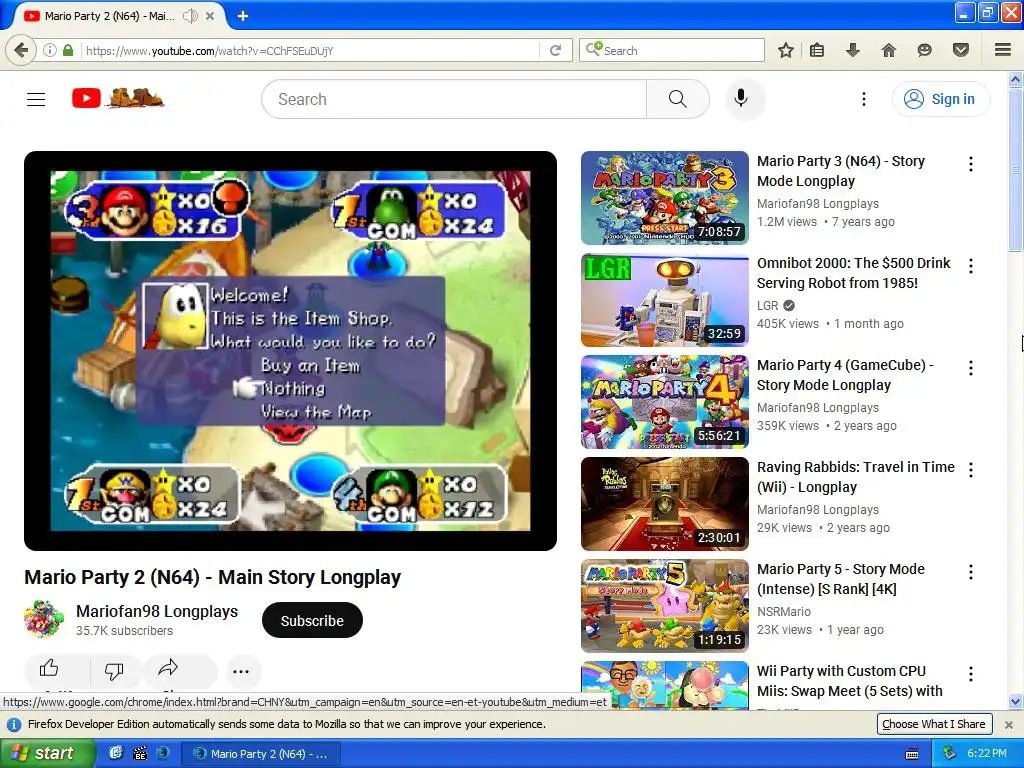
Task: Like the video with thumbs up
Action: coord(49,669)
